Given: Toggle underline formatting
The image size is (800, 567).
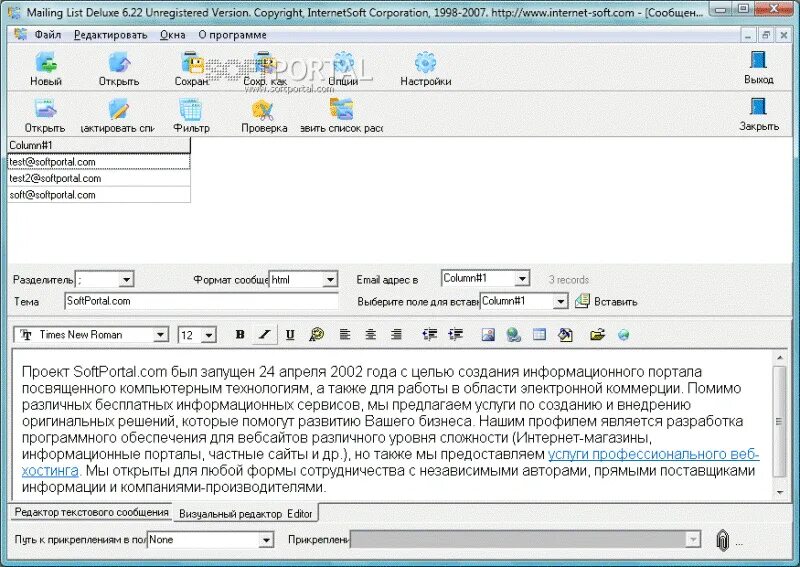Looking at the screenshot, I should (x=290, y=335).
